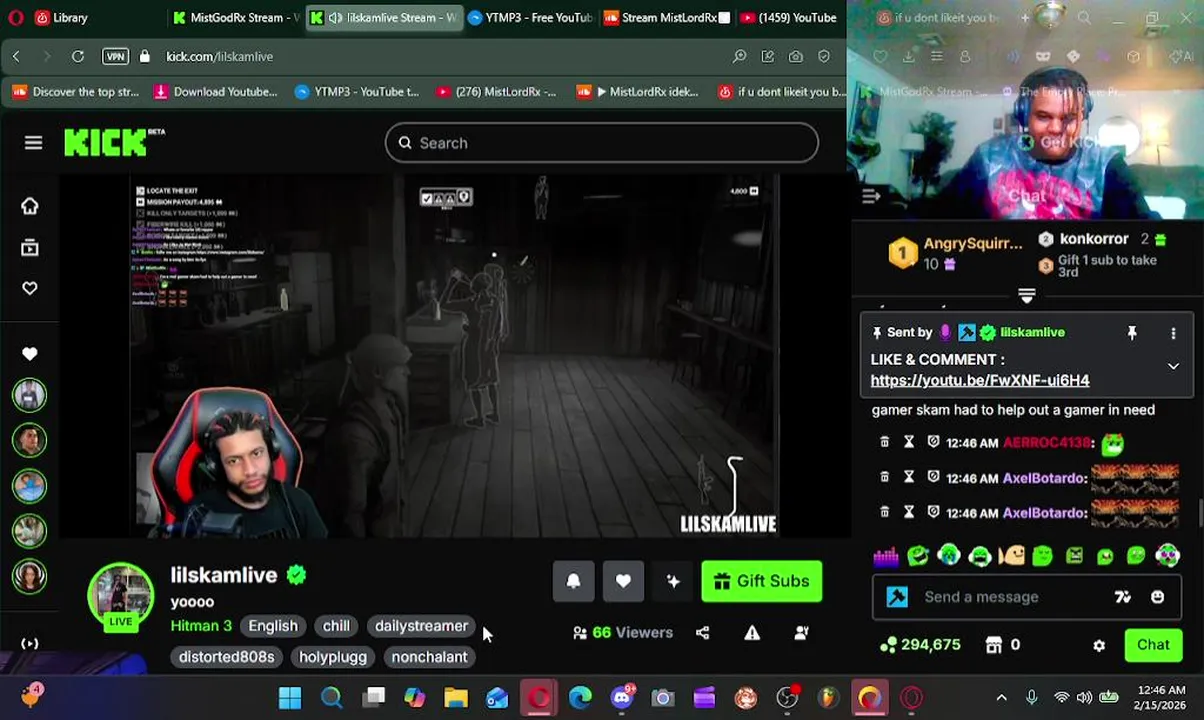Switch to (1459) YouTube tab
1204x720 pixels.
click(x=787, y=17)
